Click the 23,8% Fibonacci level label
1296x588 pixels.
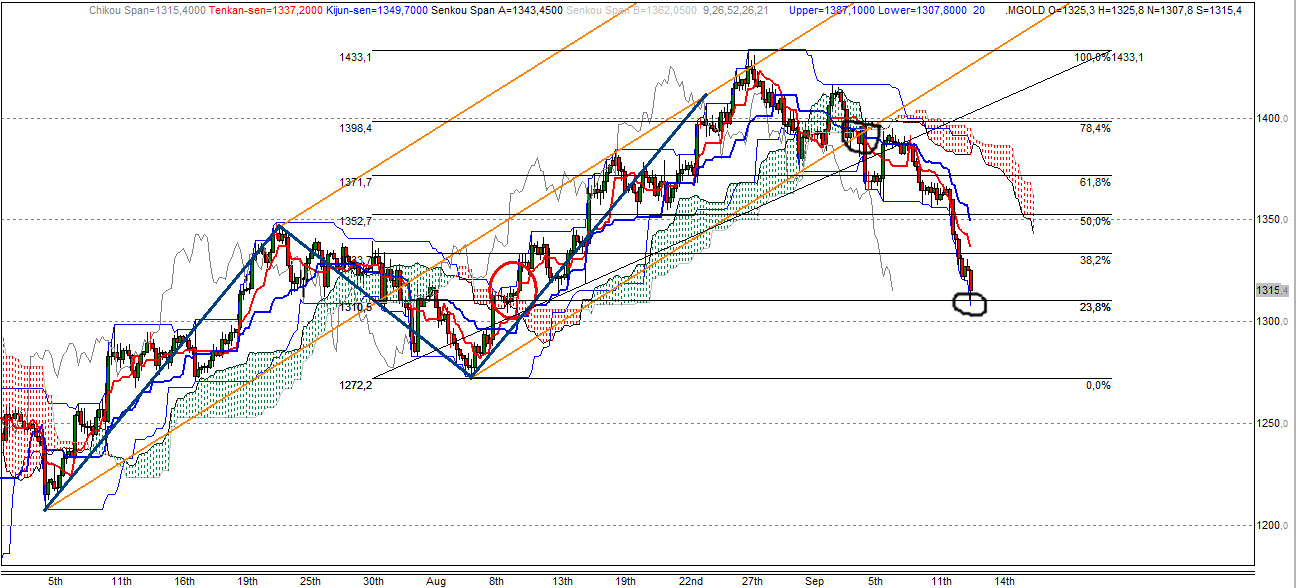tap(1094, 308)
